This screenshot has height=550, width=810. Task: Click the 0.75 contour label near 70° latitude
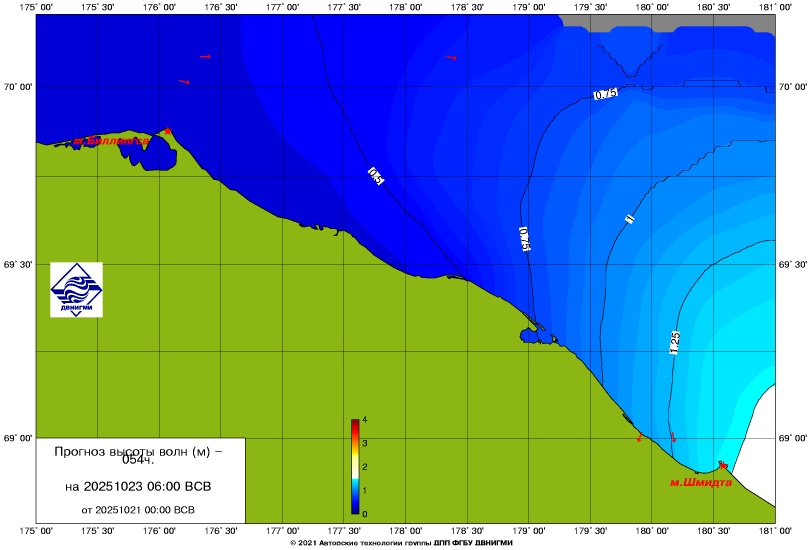pyautogui.click(x=605, y=94)
